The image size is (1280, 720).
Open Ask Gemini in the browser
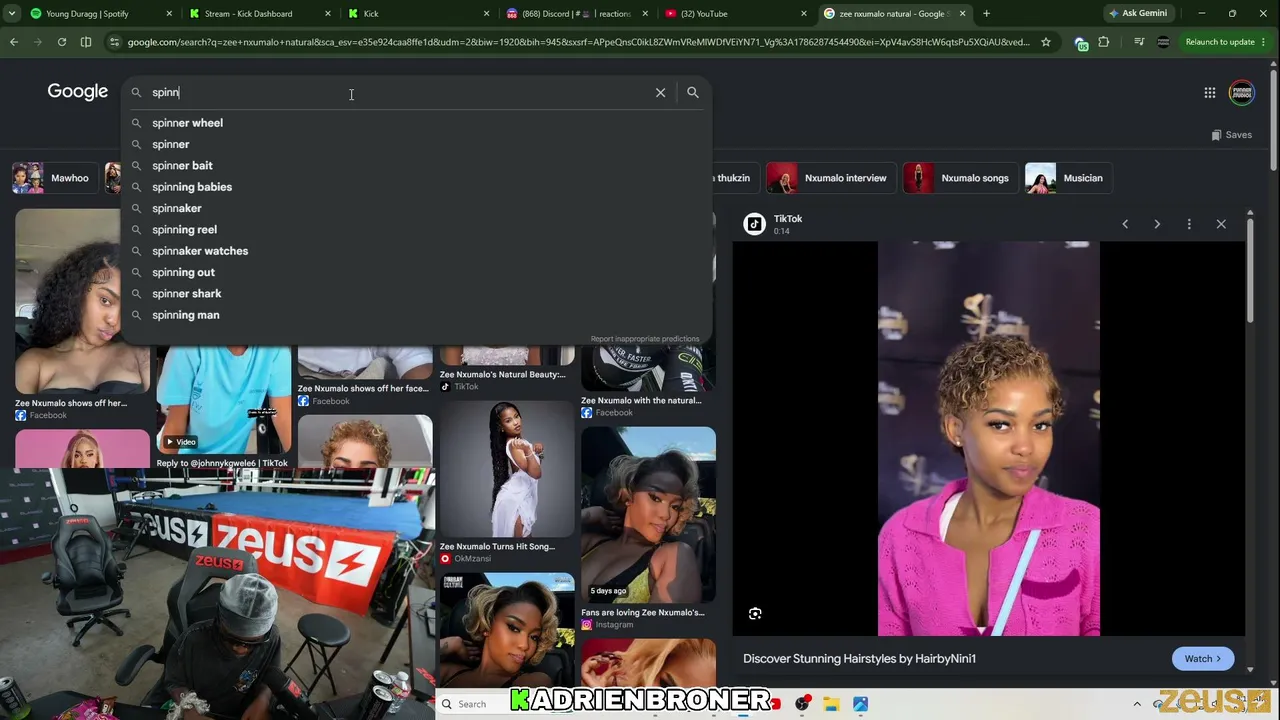coord(1138,14)
